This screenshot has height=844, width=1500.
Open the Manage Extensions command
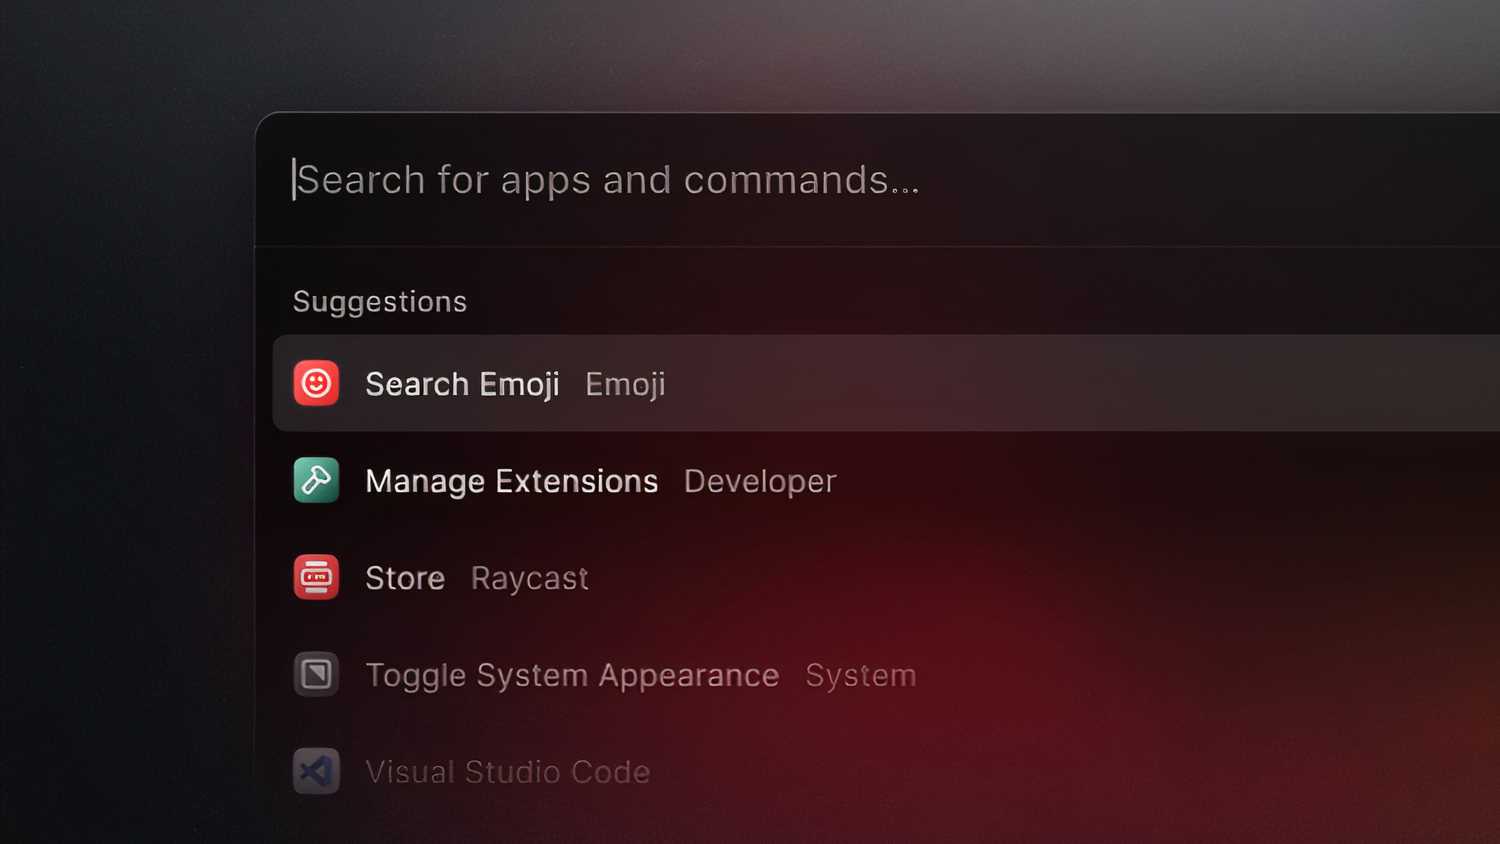coord(511,480)
